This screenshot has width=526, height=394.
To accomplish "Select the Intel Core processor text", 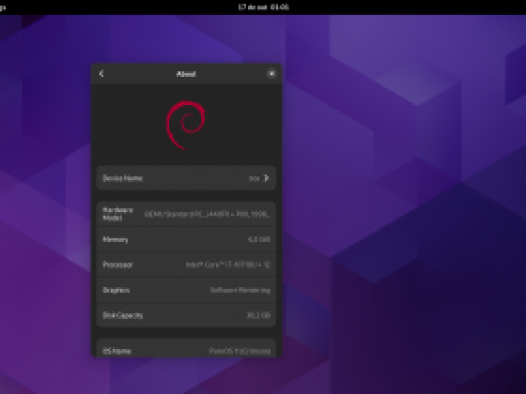I will [228, 265].
